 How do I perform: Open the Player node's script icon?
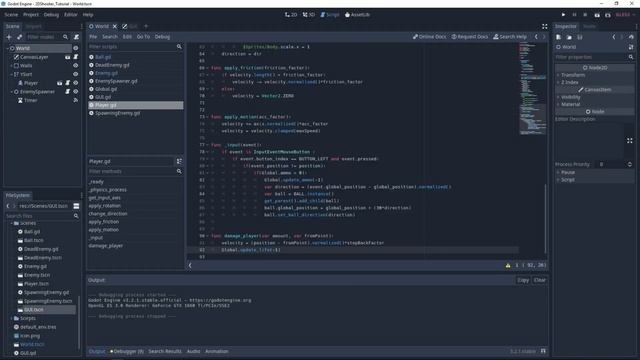click(68, 83)
